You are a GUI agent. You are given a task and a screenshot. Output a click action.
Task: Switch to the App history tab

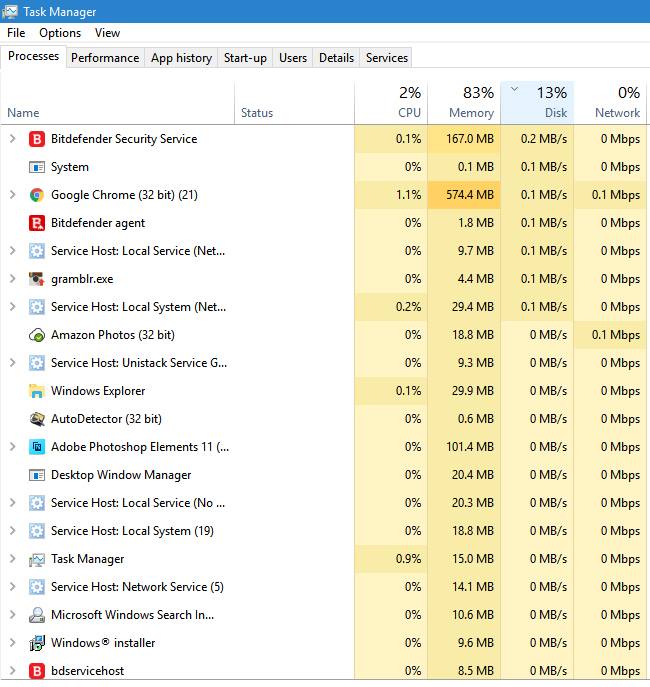coord(181,58)
